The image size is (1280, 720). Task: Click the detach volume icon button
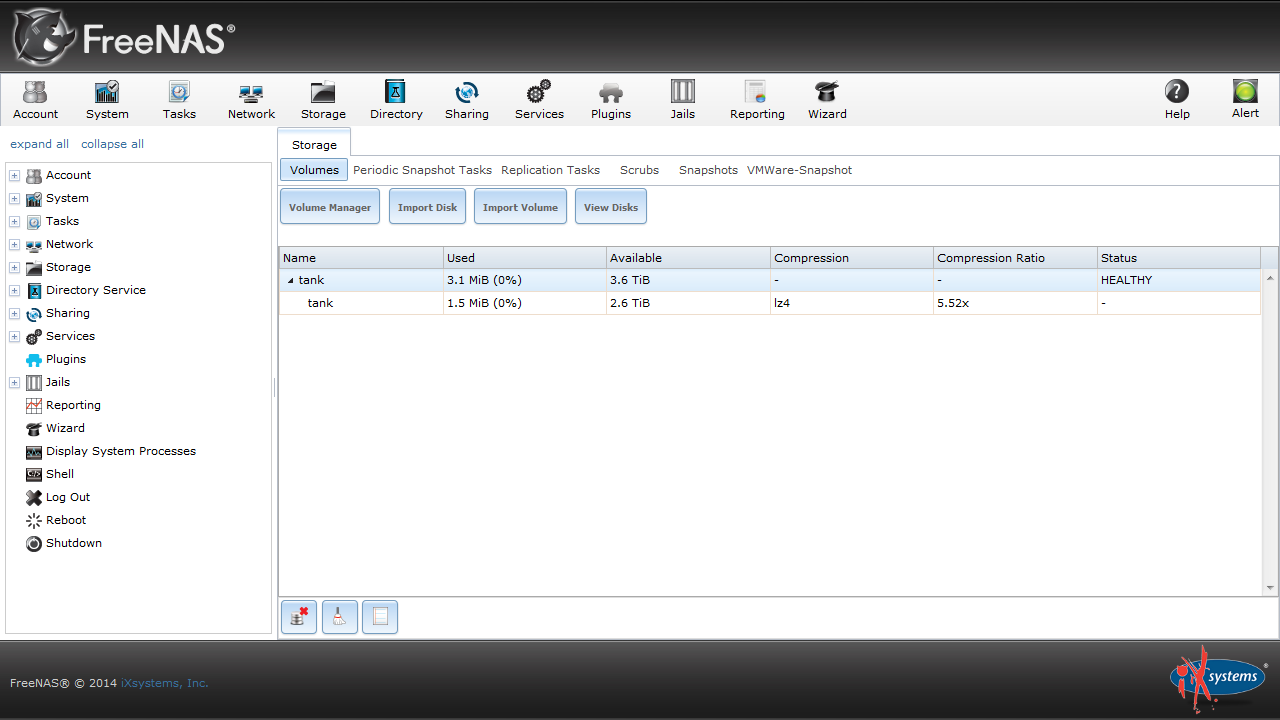pyautogui.click(x=299, y=617)
